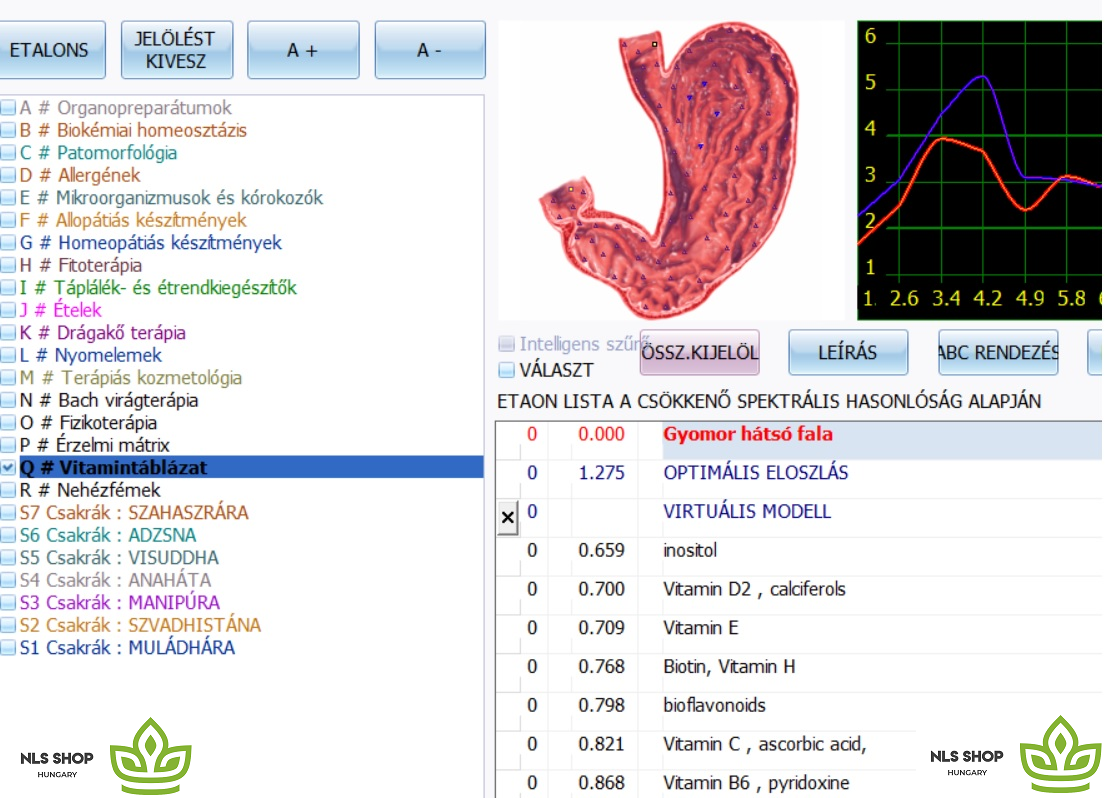Select the Biotin, Vitamin H row
The image size is (1106, 798).
click(x=799, y=673)
